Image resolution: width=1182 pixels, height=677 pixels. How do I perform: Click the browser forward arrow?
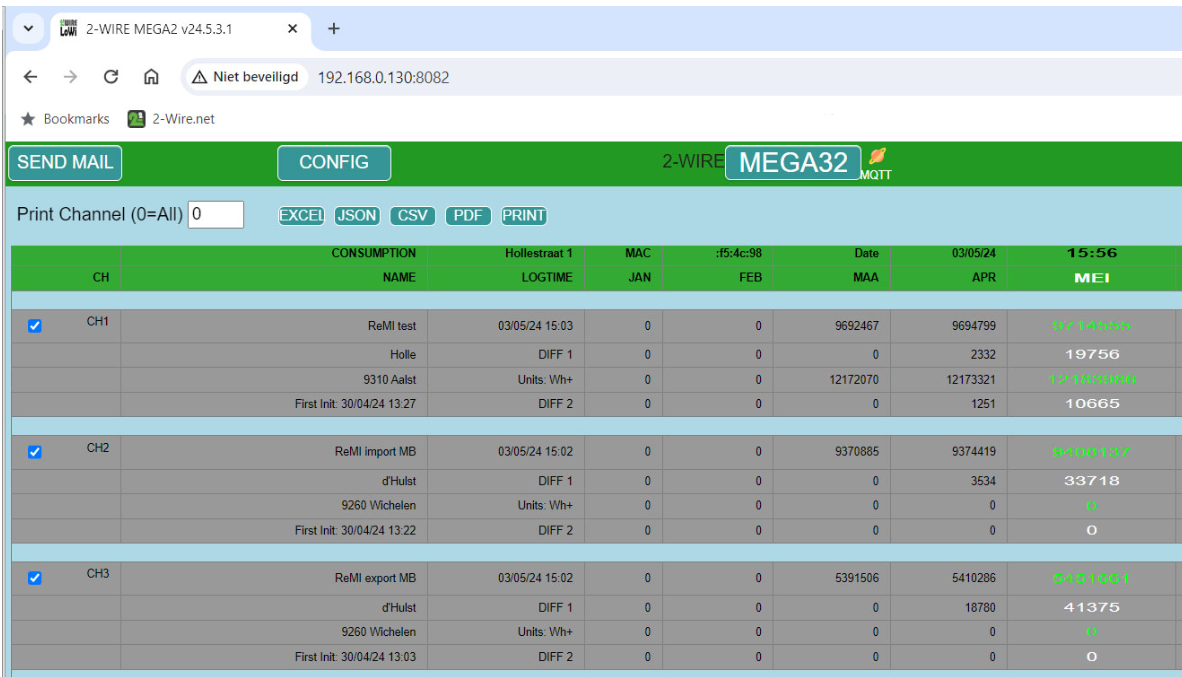click(x=70, y=77)
